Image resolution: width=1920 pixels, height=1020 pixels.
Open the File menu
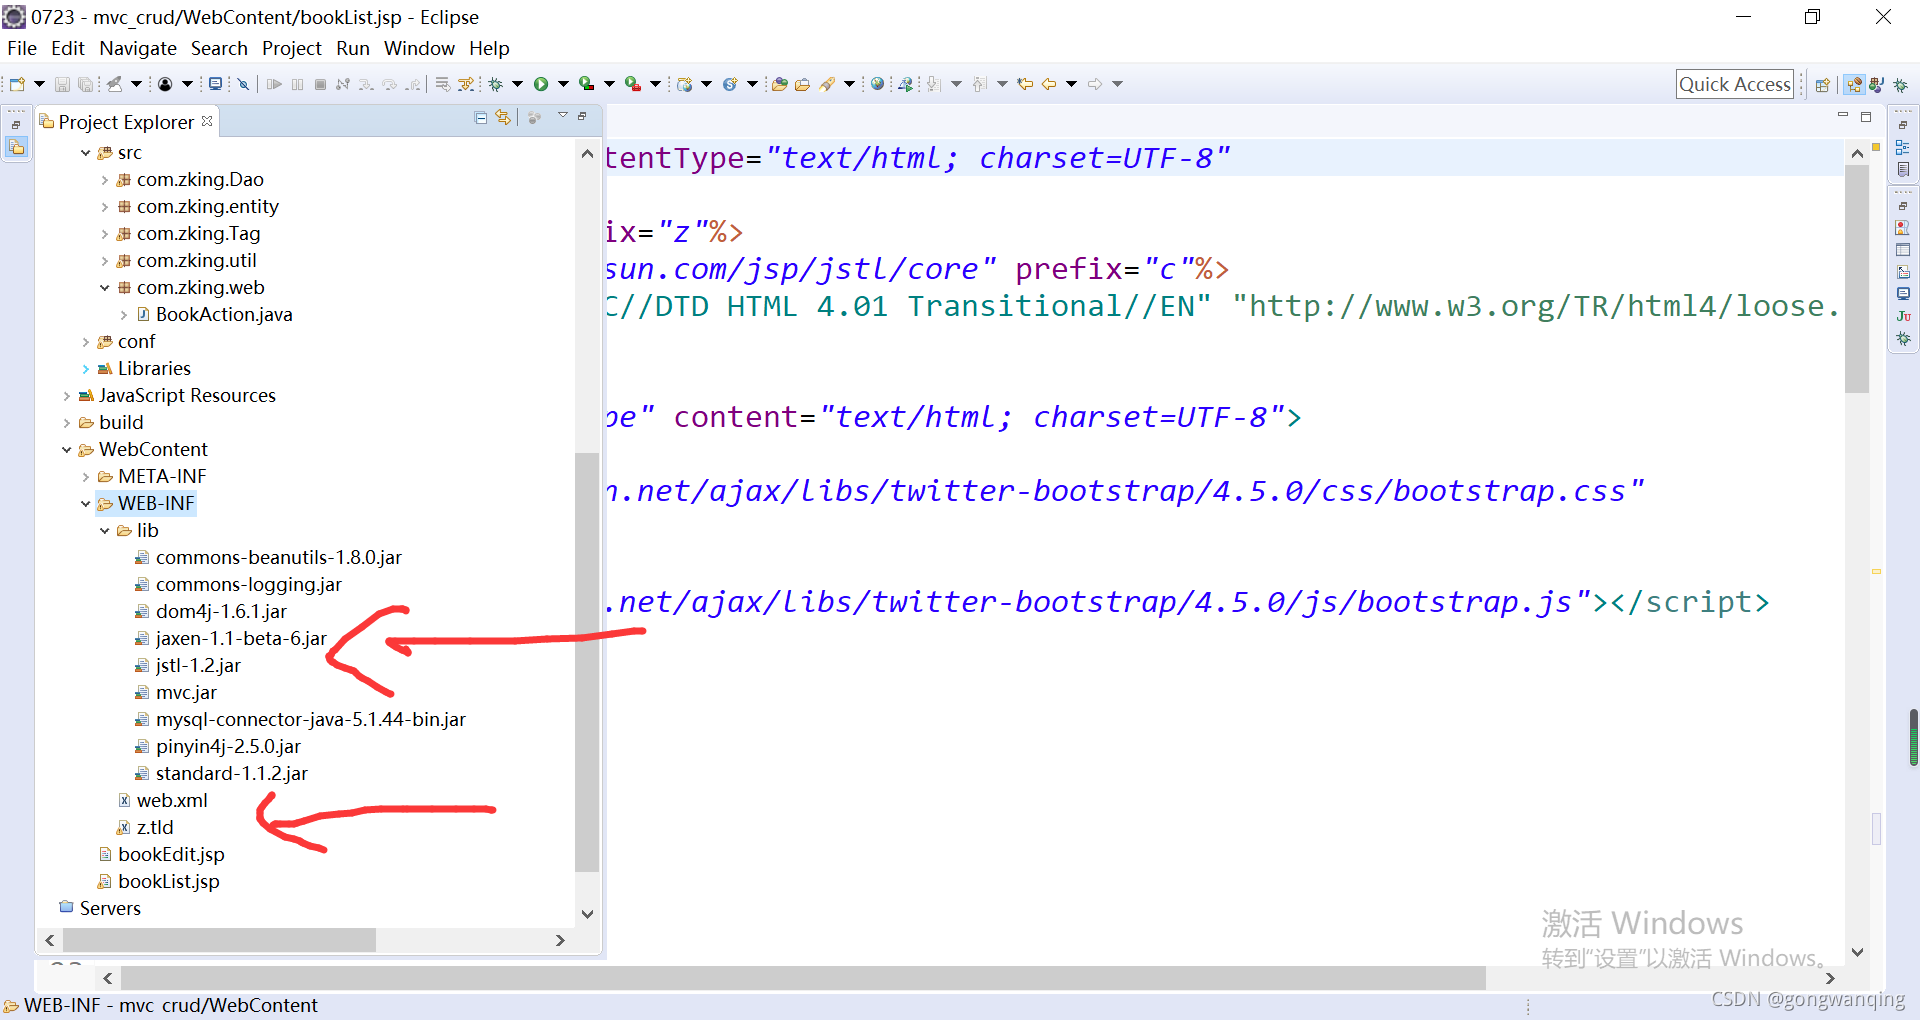coord(22,48)
